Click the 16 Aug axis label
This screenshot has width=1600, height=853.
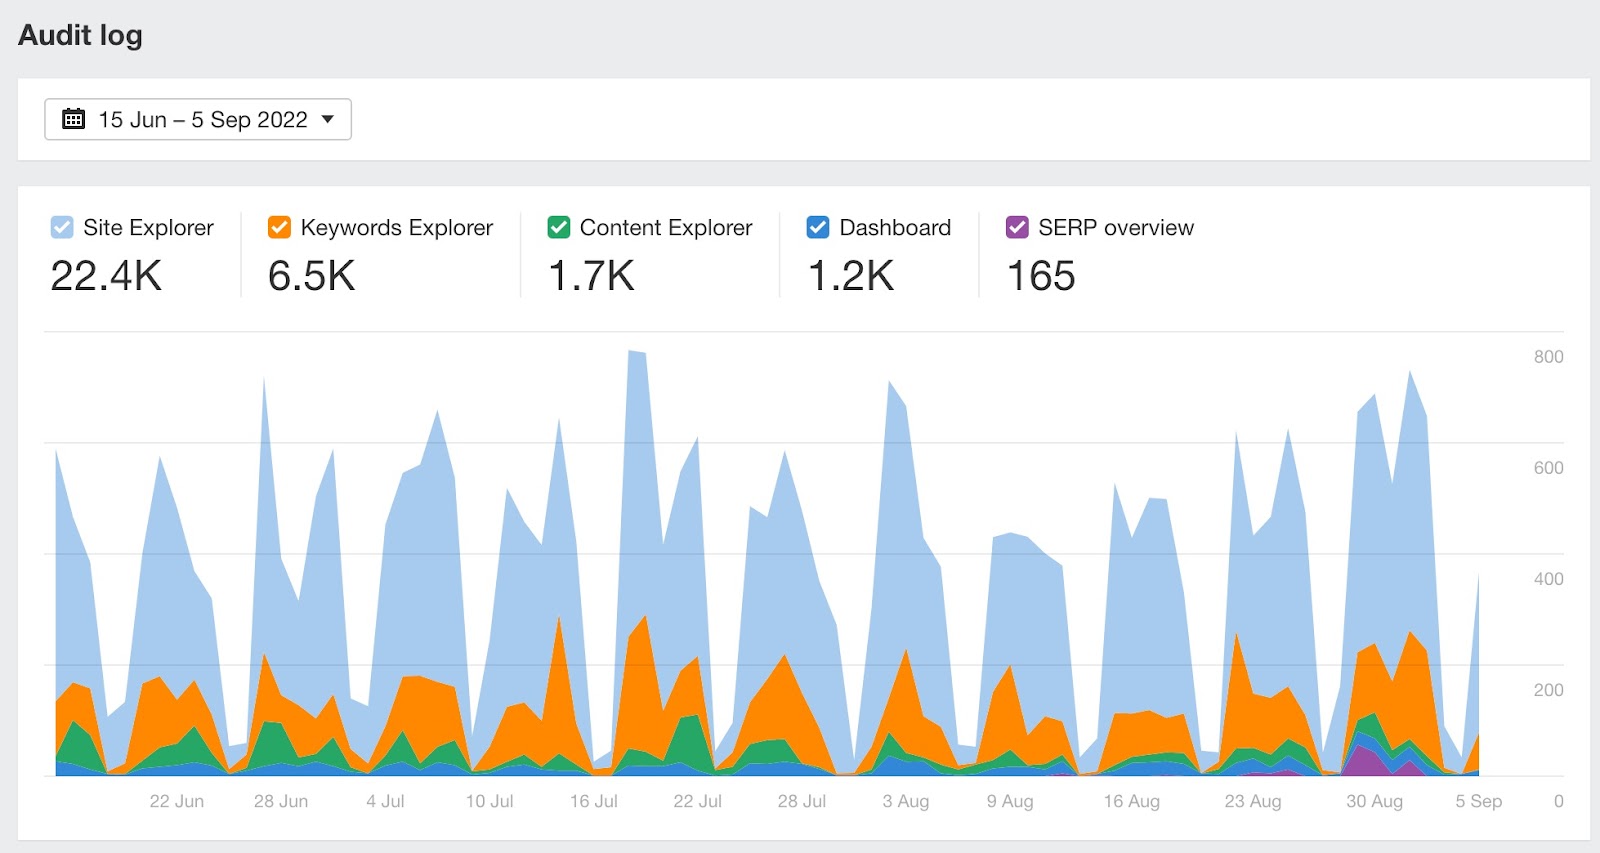1132,801
